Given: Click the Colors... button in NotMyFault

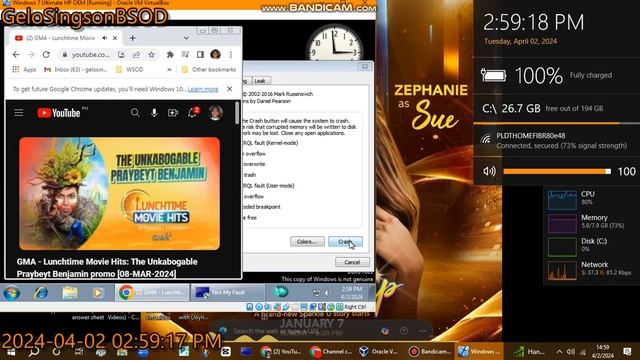Looking at the screenshot, I should click(307, 242).
